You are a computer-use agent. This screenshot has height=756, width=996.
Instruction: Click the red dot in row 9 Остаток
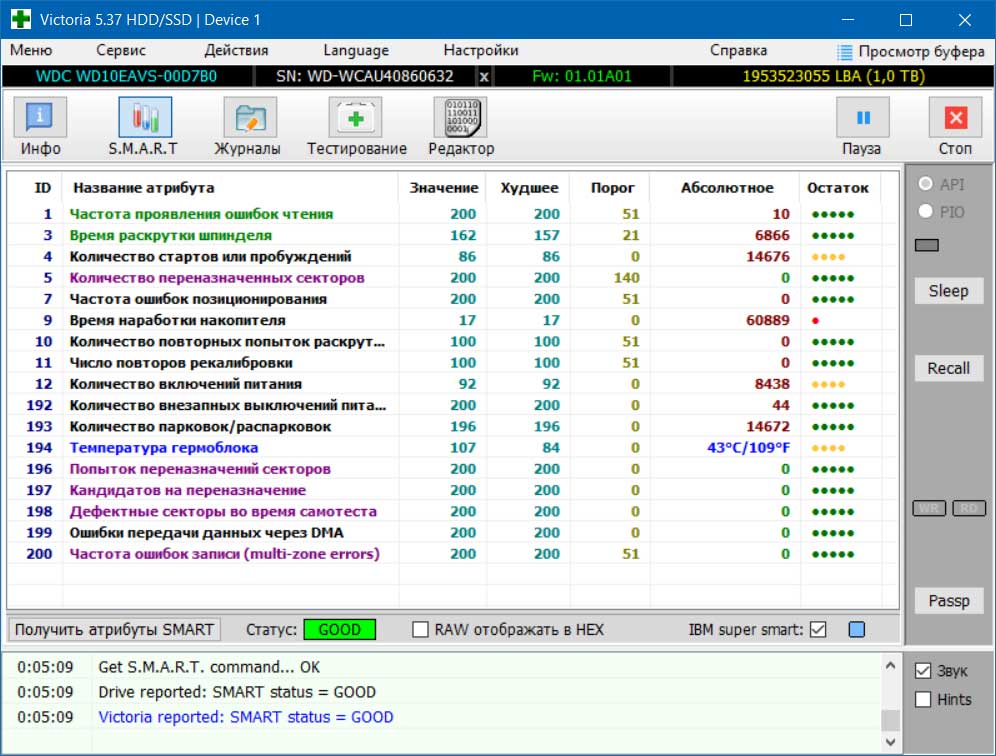pos(815,321)
